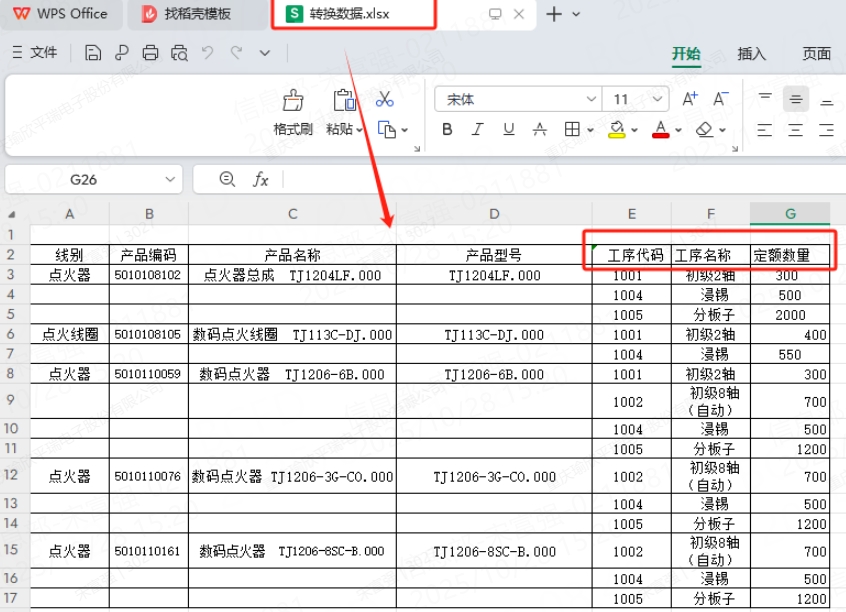Toggle Underline formatting
This screenshot has width=846, height=612.
pos(508,129)
